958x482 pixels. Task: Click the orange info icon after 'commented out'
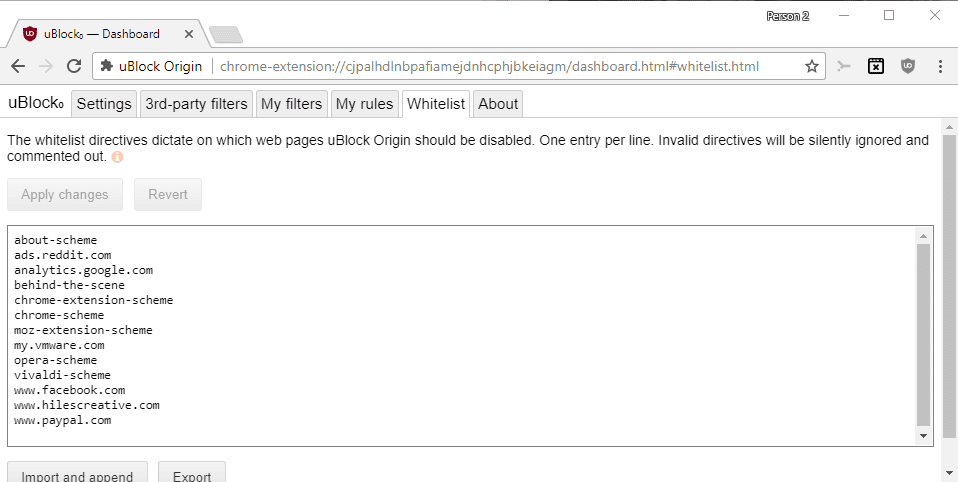pyautogui.click(x=117, y=157)
